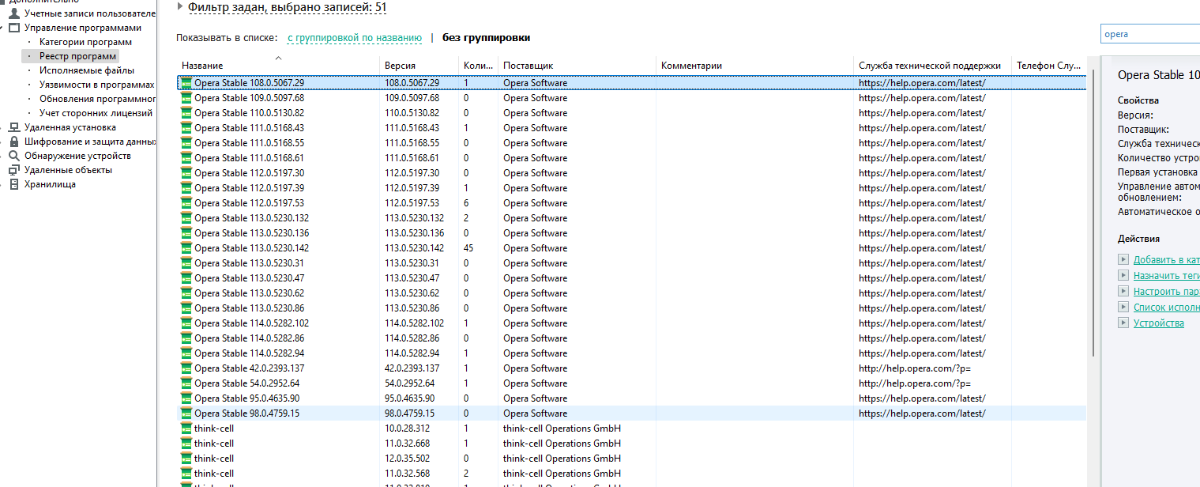Expand the 'Фильтр задан' filter triangle

[180, 7]
